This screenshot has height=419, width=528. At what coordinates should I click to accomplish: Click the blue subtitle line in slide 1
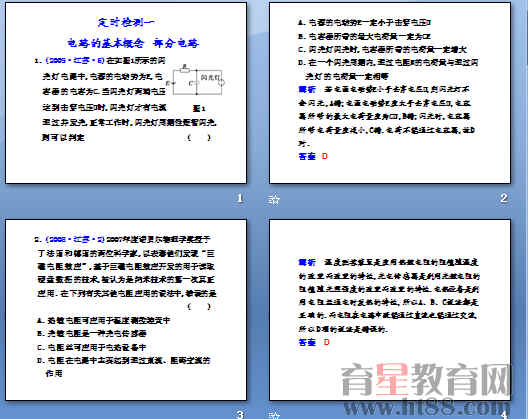(133, 43)
